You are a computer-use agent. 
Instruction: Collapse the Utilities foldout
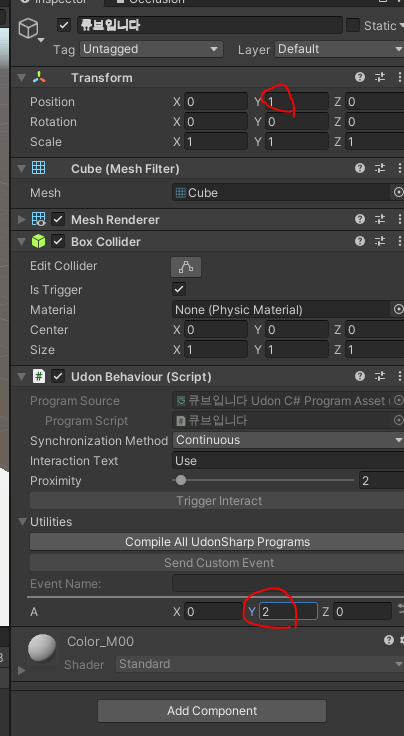click(x=22, y=521)
